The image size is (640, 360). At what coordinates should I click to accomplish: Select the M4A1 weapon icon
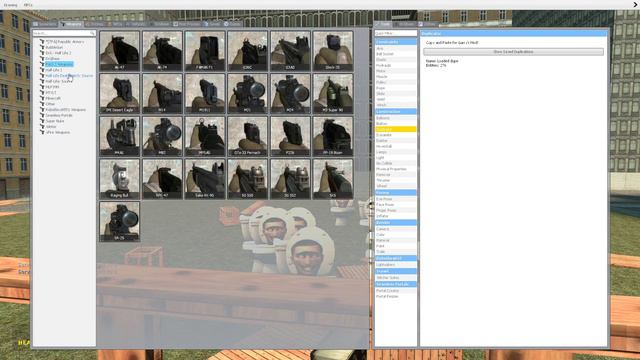[120, 136]
